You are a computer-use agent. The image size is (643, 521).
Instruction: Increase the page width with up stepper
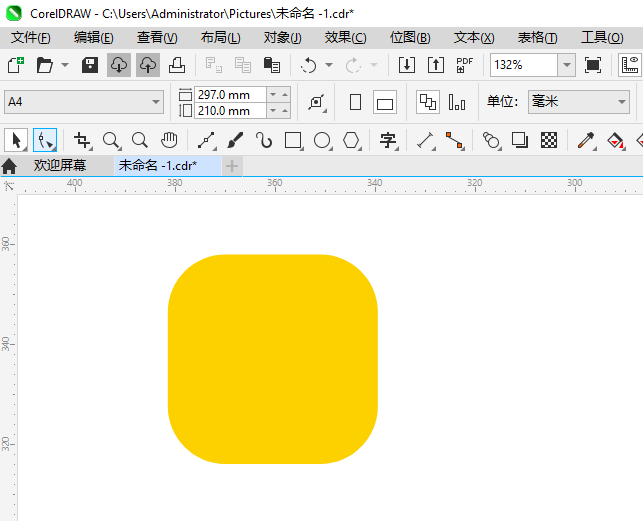pos(285,95)
